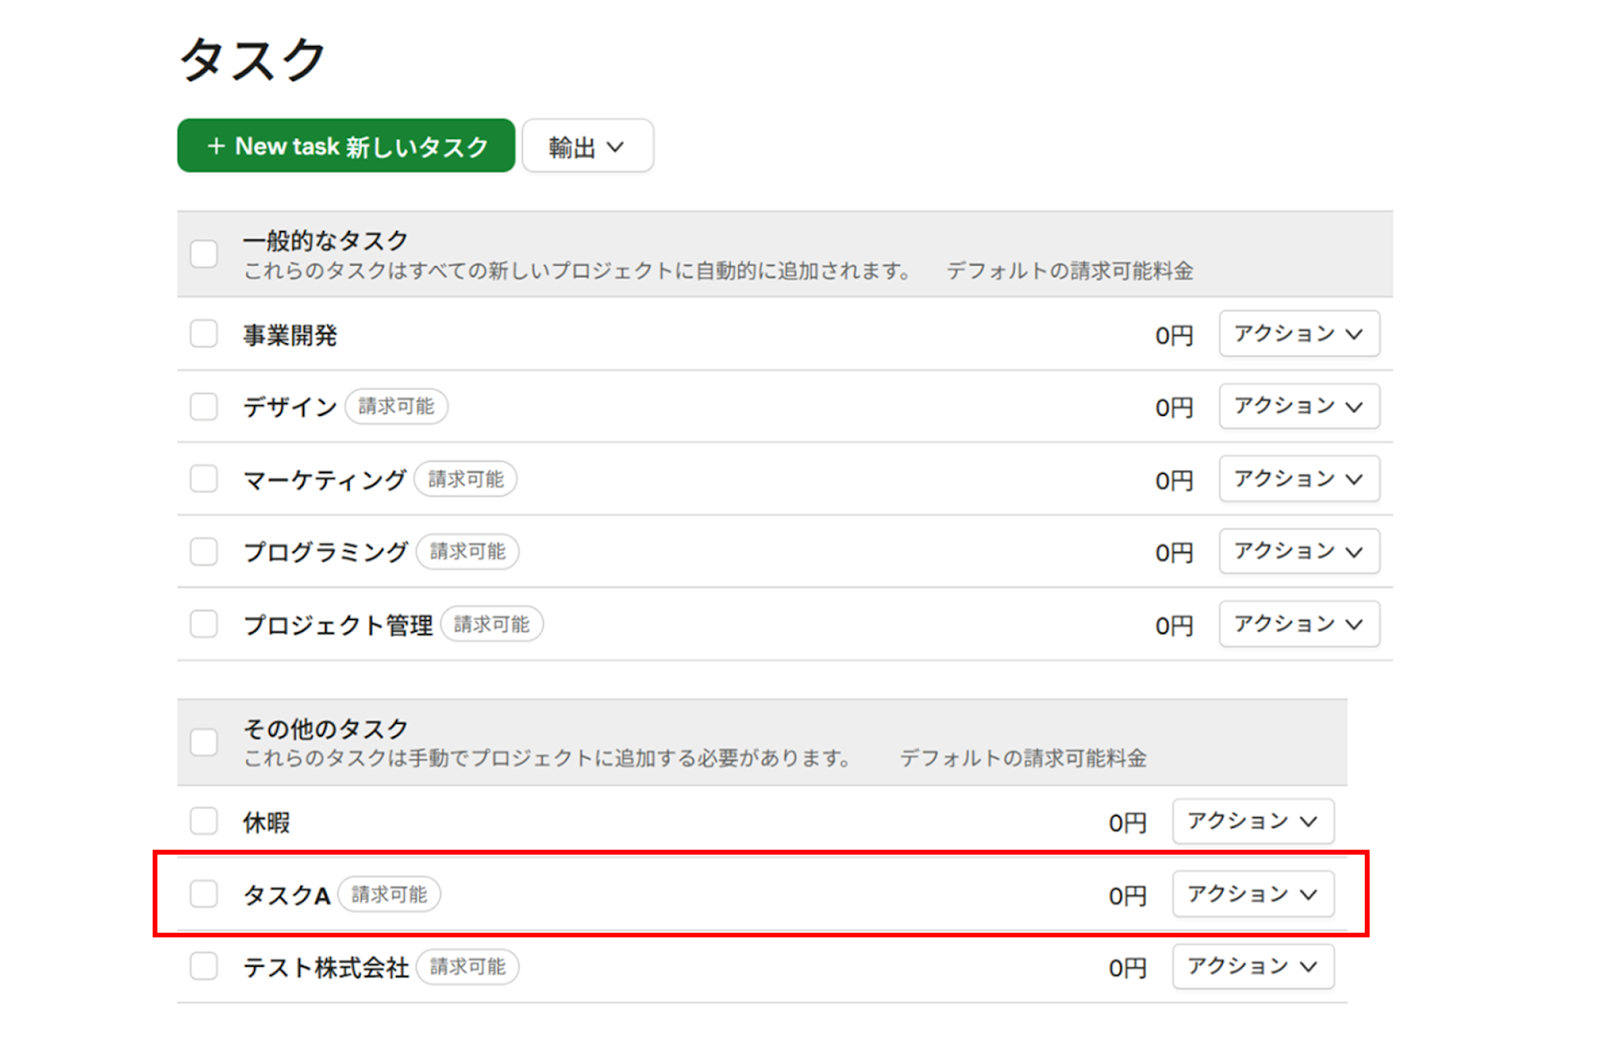Open アクション dropdown for タスクA

point(1252,894)
